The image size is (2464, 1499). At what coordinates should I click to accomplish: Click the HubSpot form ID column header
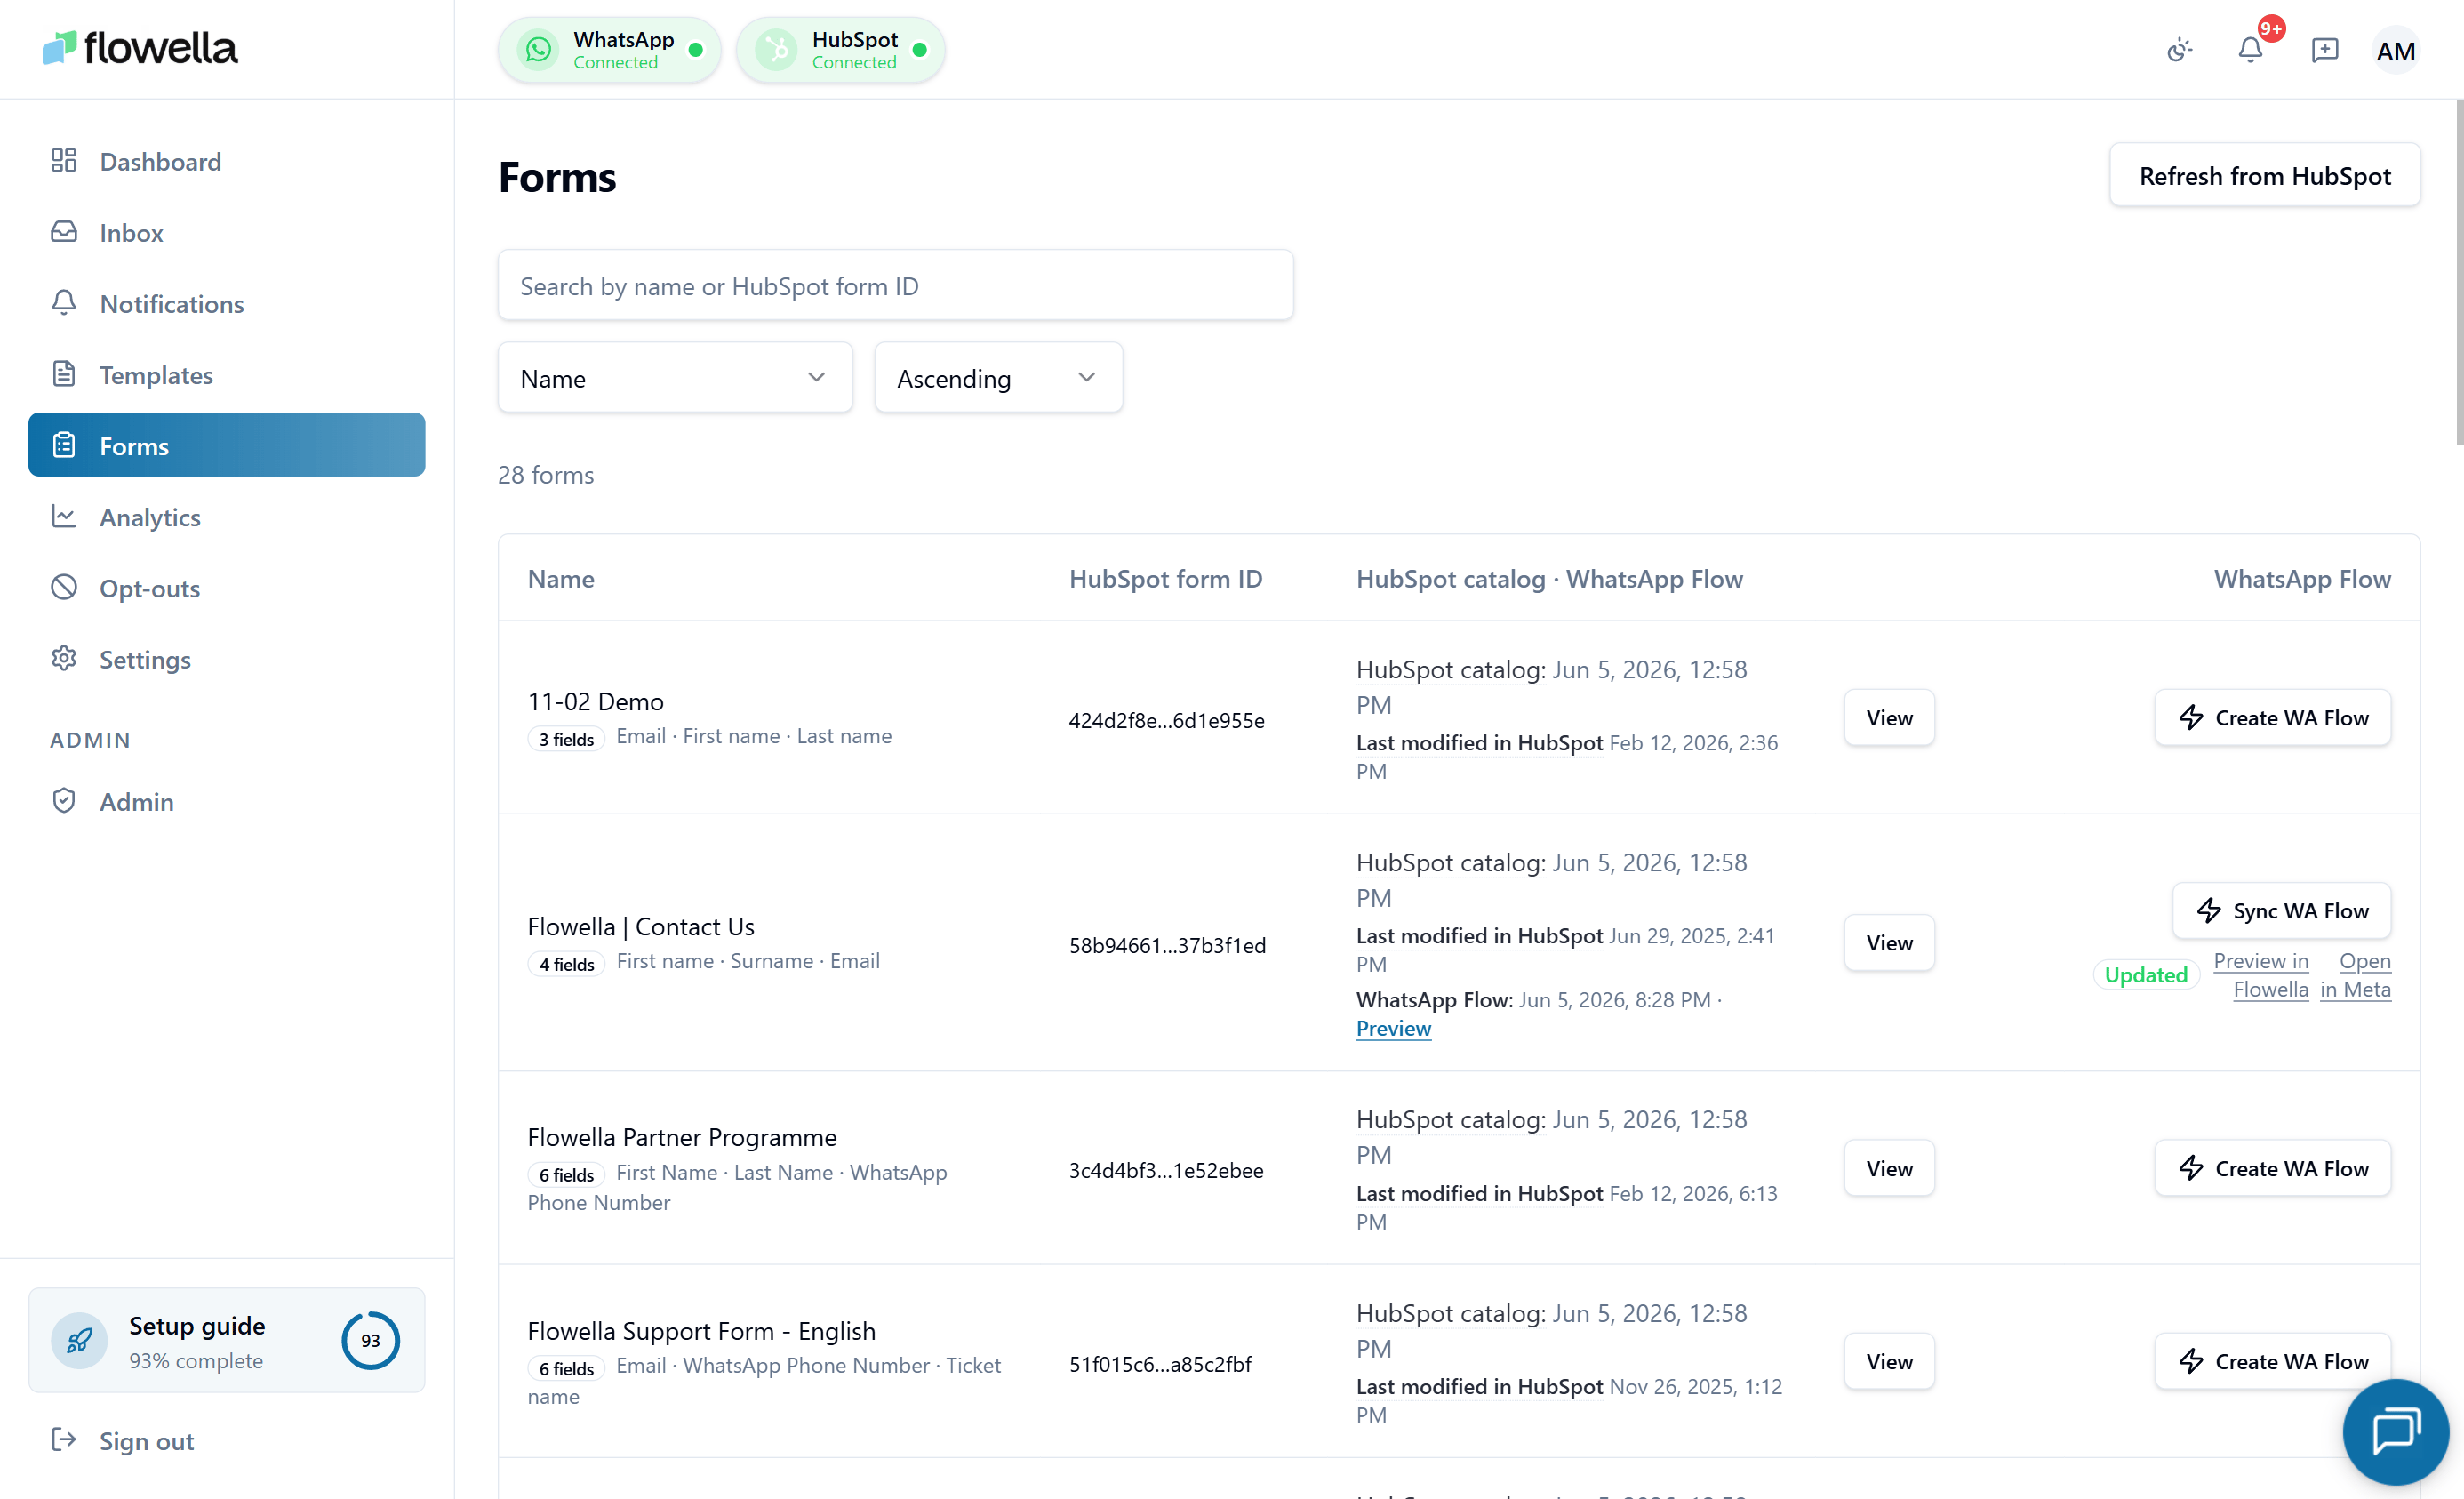[x=1165, y=578]
